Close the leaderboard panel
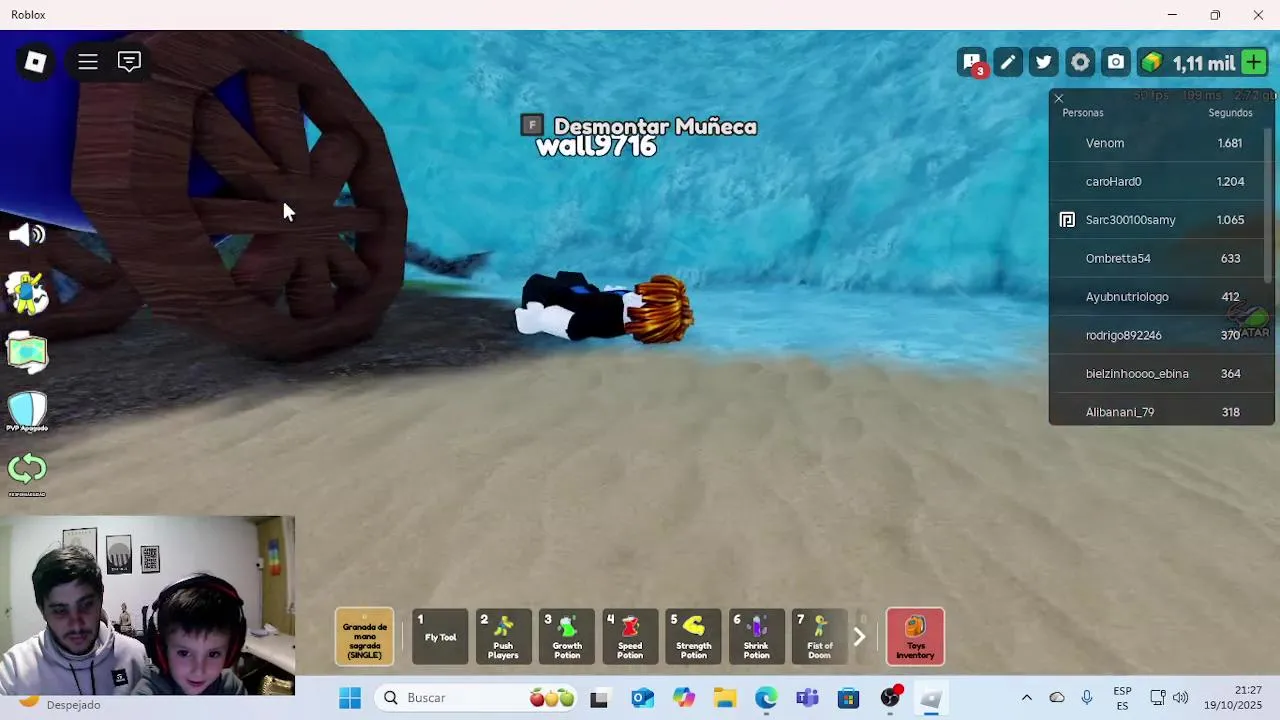Image resolution: width=1280 pixels, height=720 pixels. (x=1059, y=98)
